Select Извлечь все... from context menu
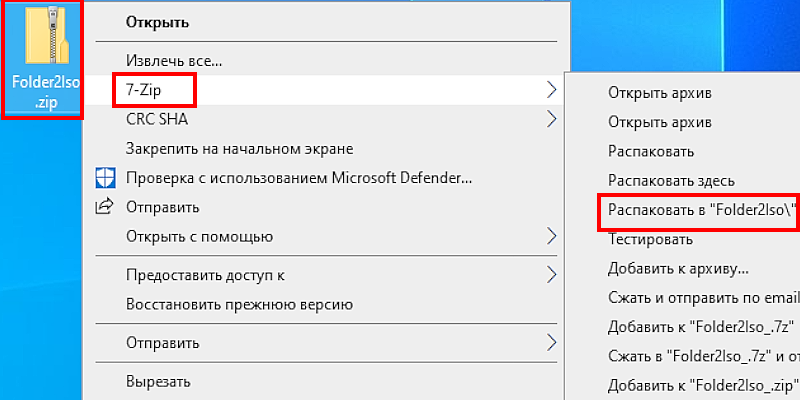The height and width of the screenshot is (400, 800). click(x=174, y=61)
